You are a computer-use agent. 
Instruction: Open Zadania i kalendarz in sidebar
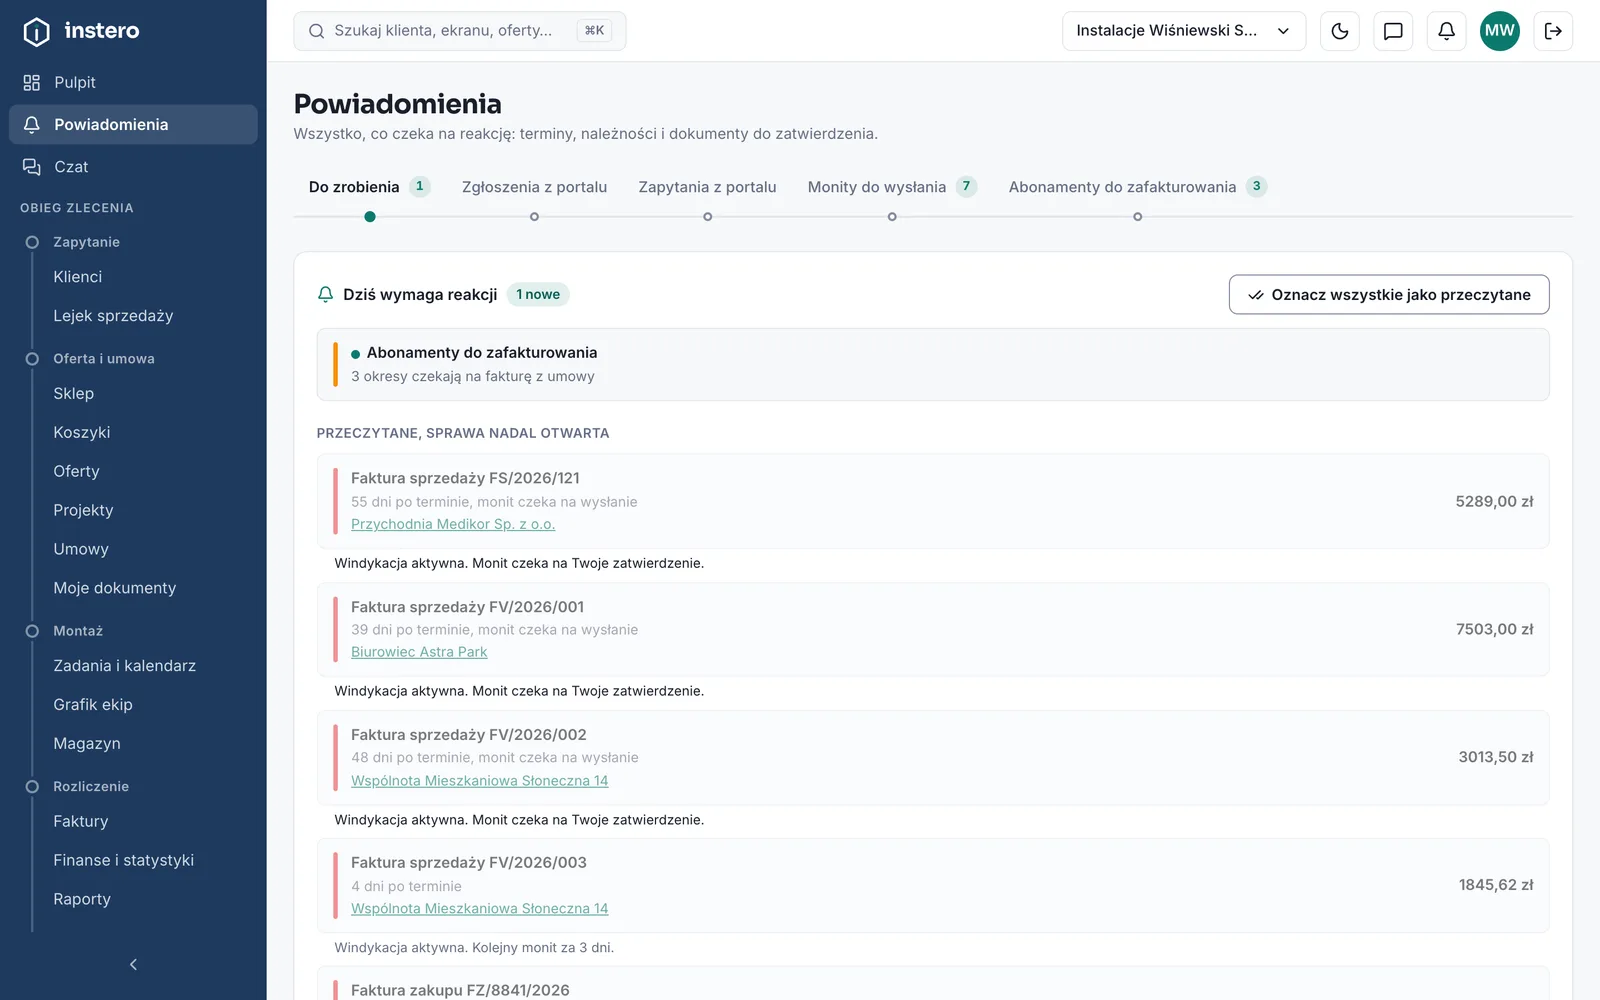[124, 666]
